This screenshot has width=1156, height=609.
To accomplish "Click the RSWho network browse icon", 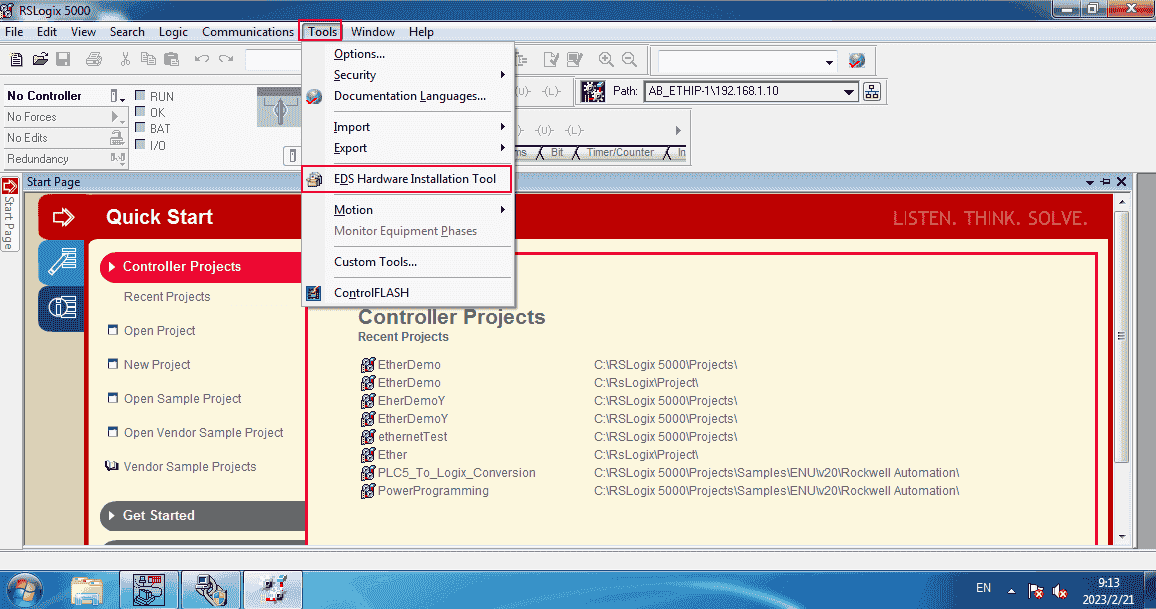I will [872, 92].
